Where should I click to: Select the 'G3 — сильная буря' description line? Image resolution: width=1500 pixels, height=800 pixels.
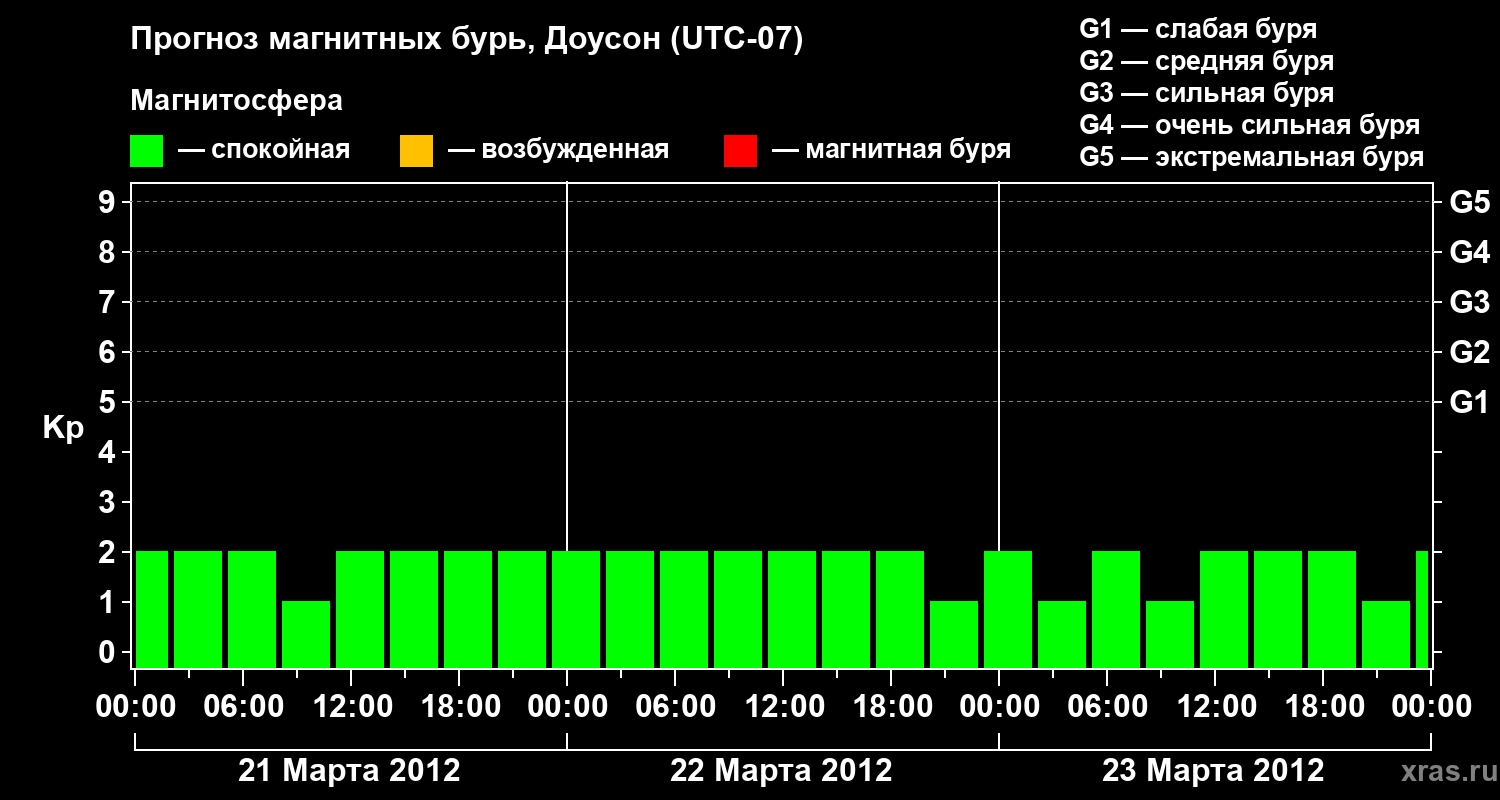pyautogui.click(x=1206, y=93)
